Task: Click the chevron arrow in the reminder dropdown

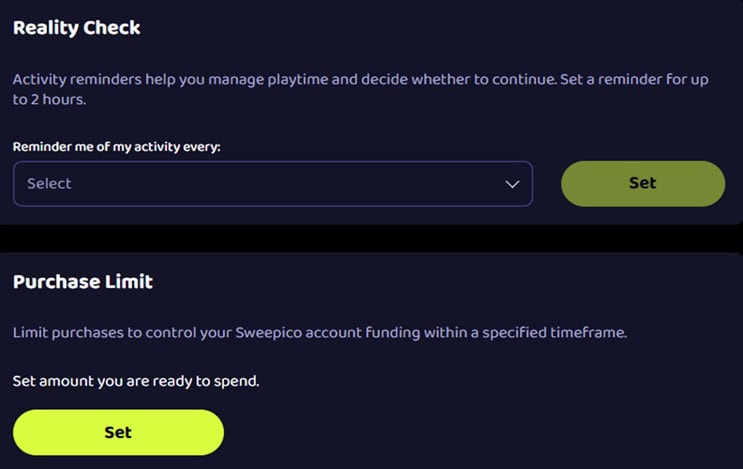Action: [x=512, y=184]
